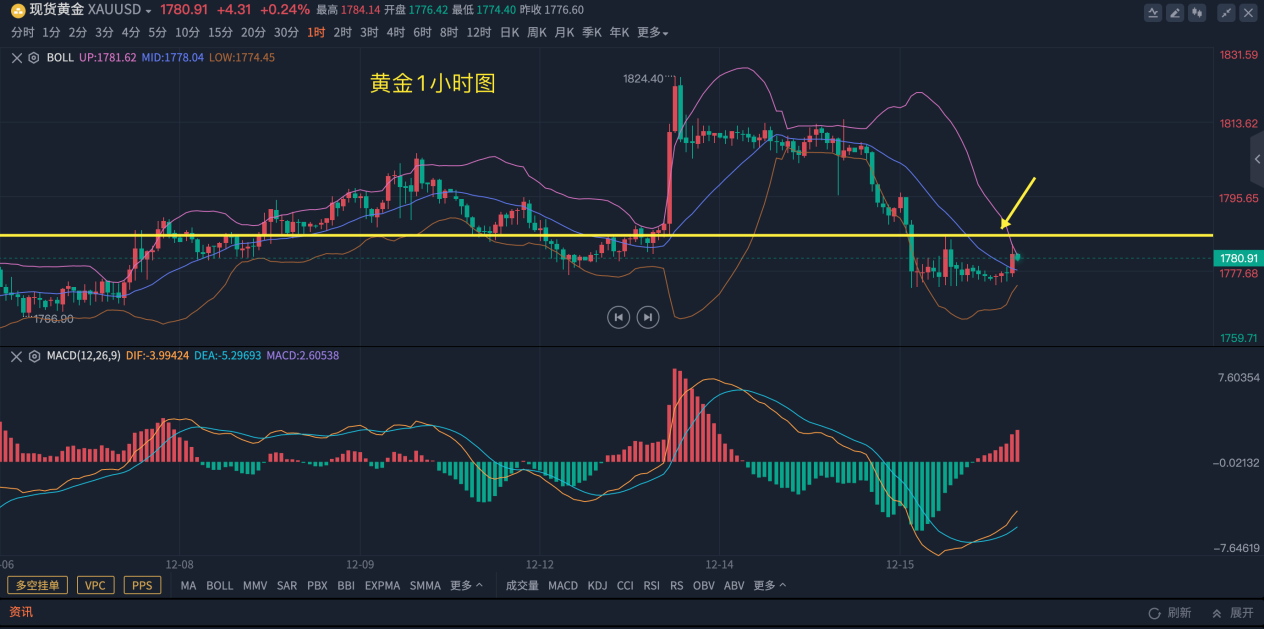Expand the 资讯 news panel via 展开
The width and height of the screenshot is (1264, 629).
1233,613
